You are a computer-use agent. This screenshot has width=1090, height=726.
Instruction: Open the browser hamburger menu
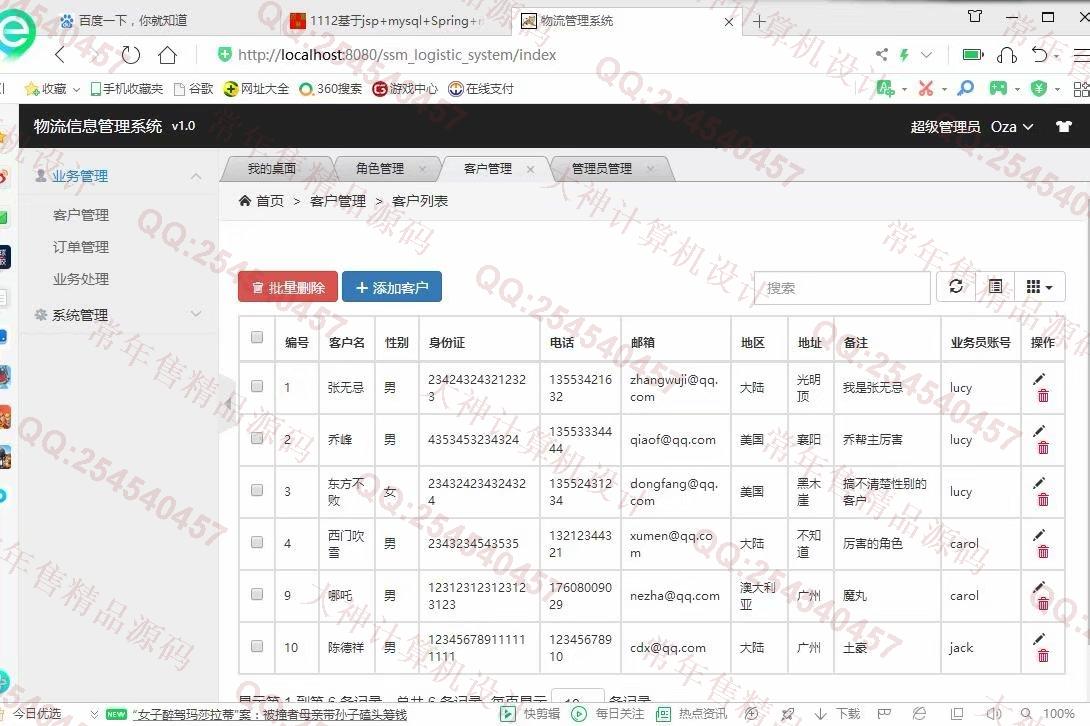[x=1082, y=54]
